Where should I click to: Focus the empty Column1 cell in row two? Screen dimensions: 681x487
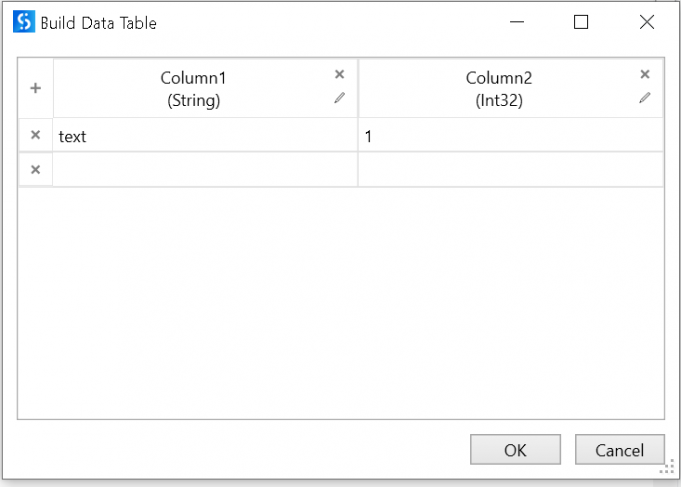coord(205,169)
